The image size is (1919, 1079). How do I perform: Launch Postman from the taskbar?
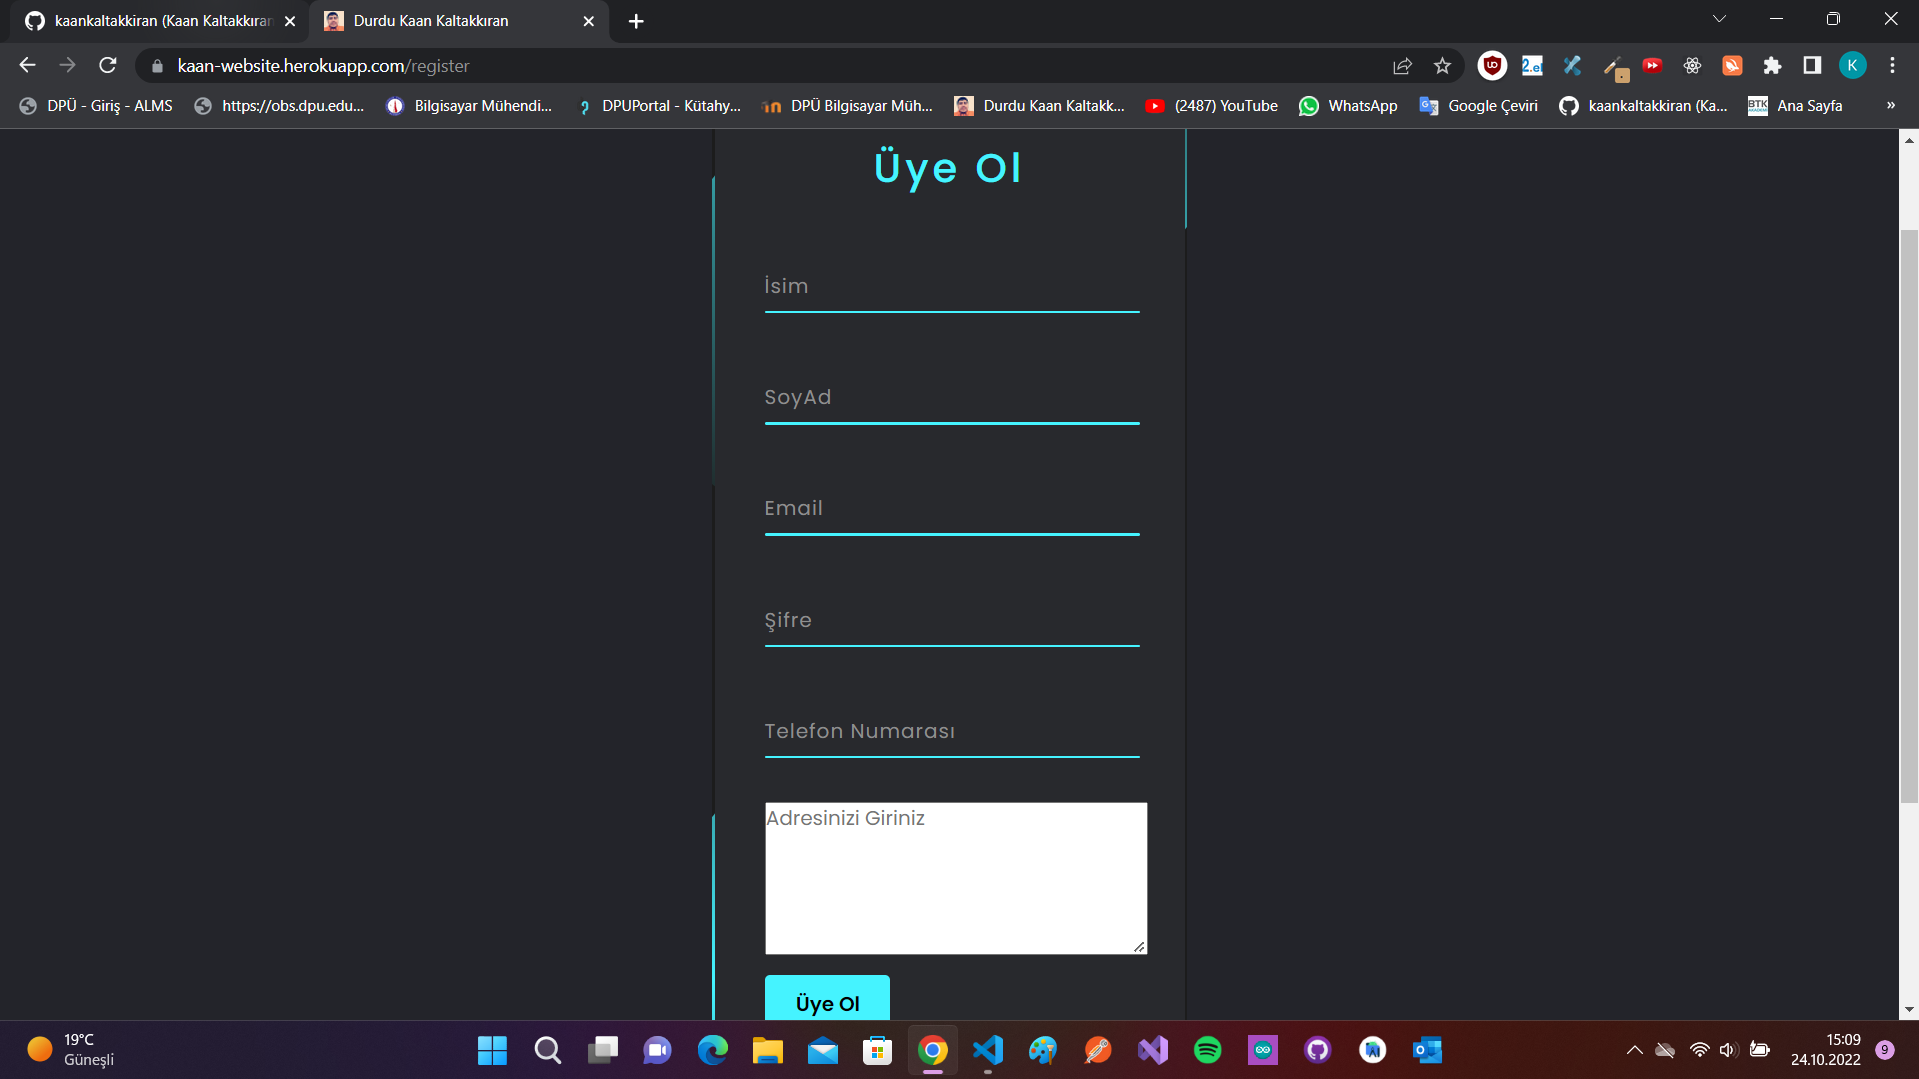tap(1097, 1050)
